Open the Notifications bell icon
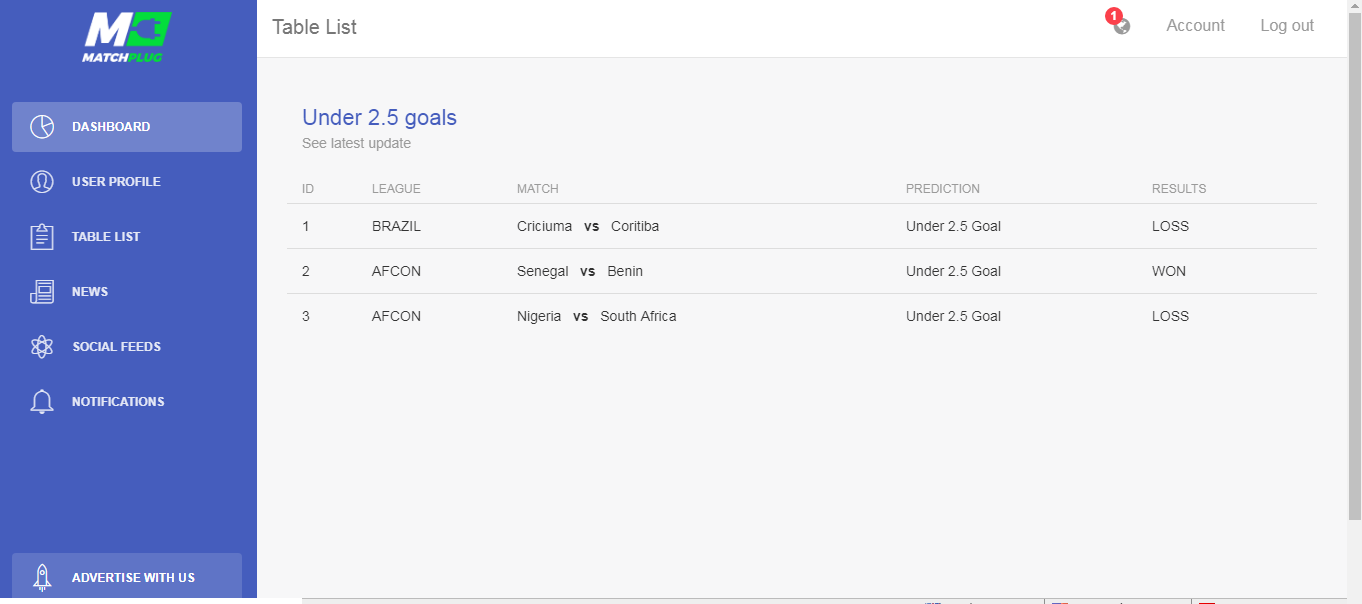Viewport: 1362px width, 604px height. (x=42, y=402)
